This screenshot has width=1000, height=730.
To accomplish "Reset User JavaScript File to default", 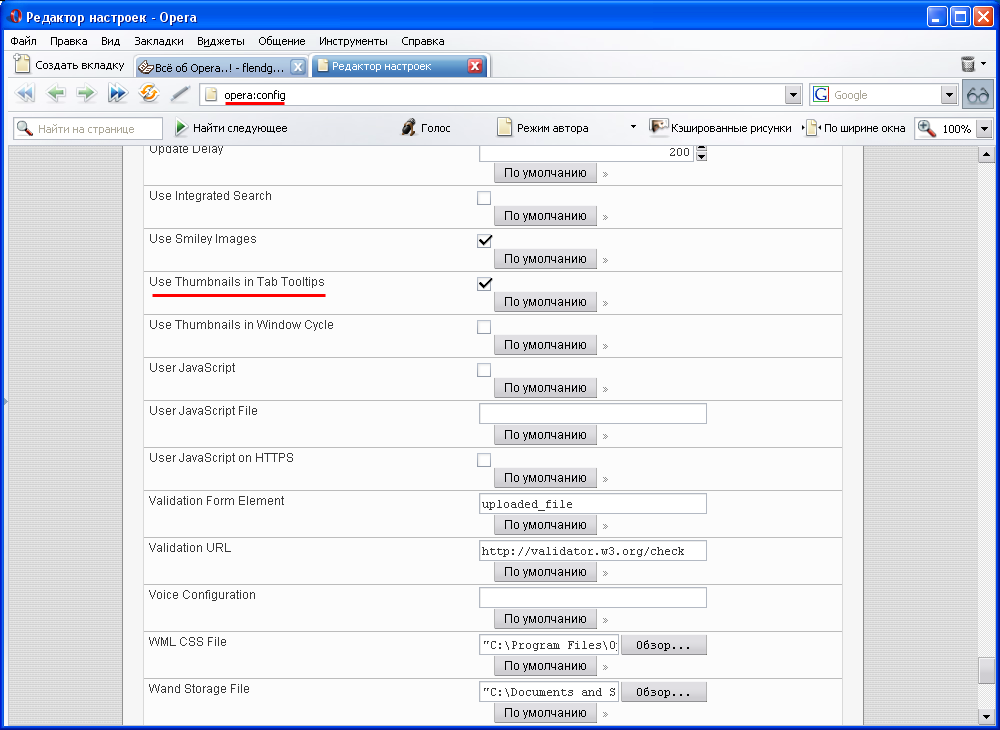I will pos(545,435).
